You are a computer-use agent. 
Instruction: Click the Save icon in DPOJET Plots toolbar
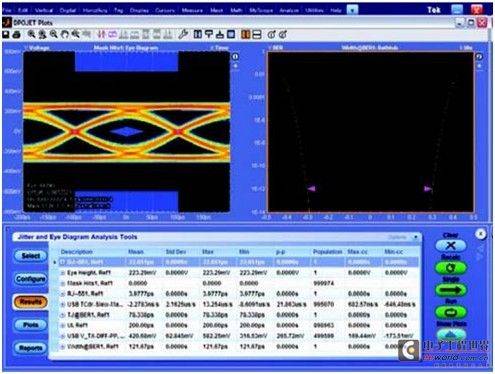pyautogui.click(x=6, y=34)
